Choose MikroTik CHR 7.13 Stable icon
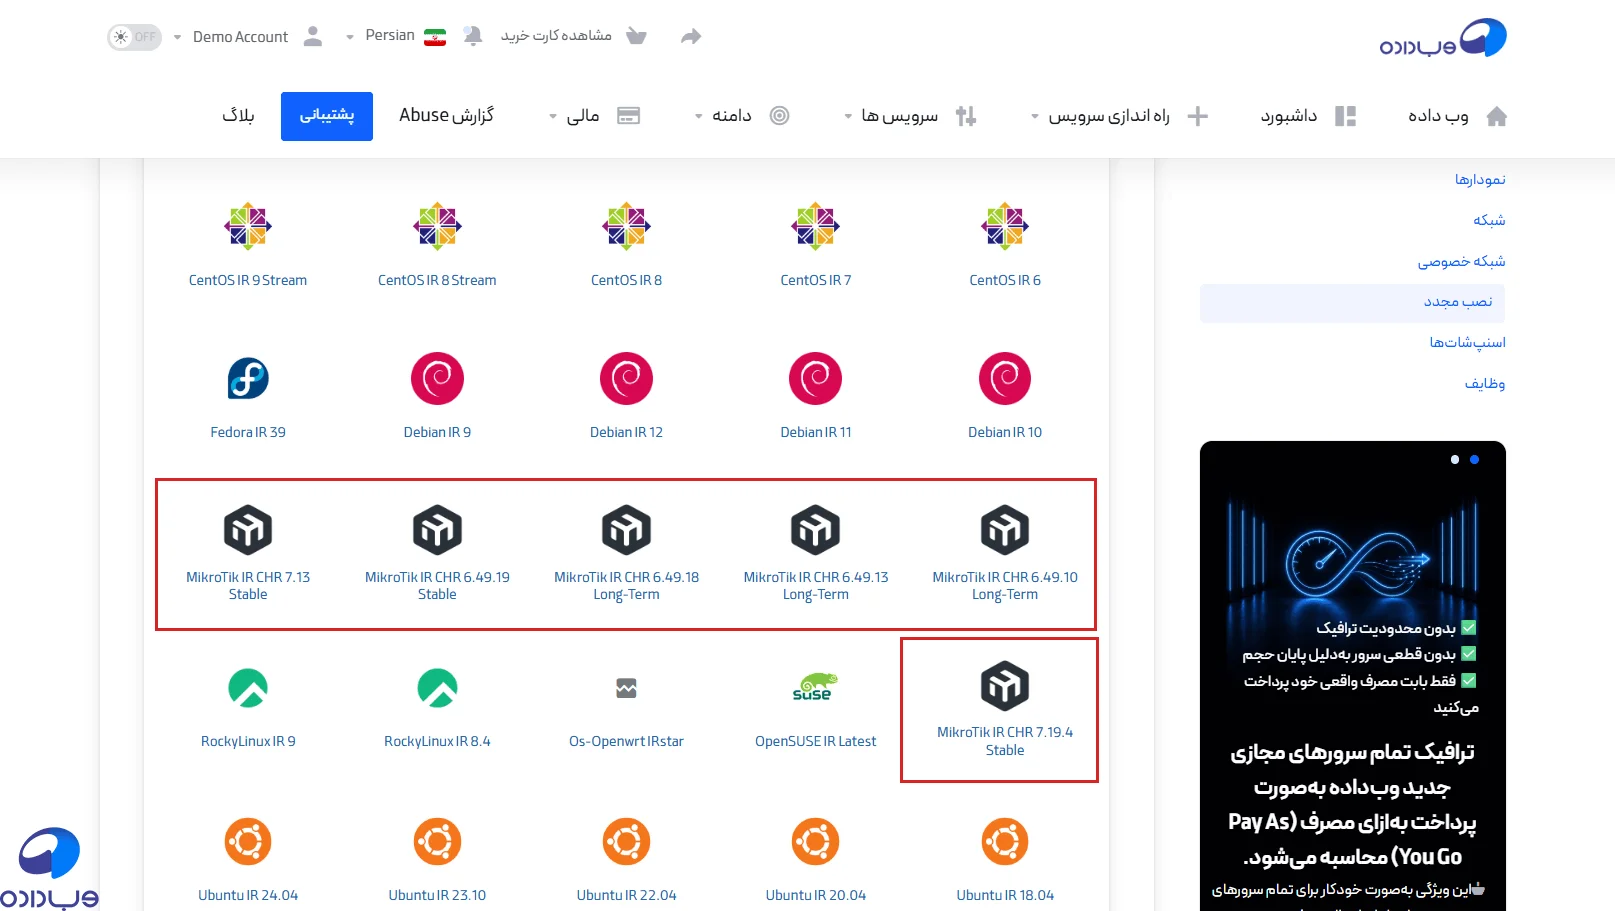The height and width of the screenshot is (911, 1615). (248, 530)
